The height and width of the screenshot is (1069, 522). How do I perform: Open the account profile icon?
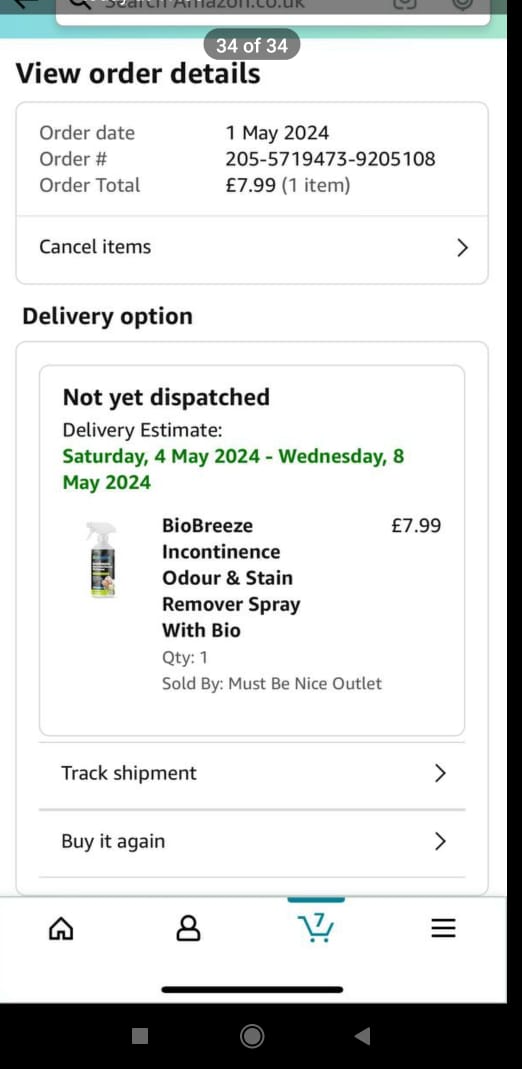coord(189,928)
